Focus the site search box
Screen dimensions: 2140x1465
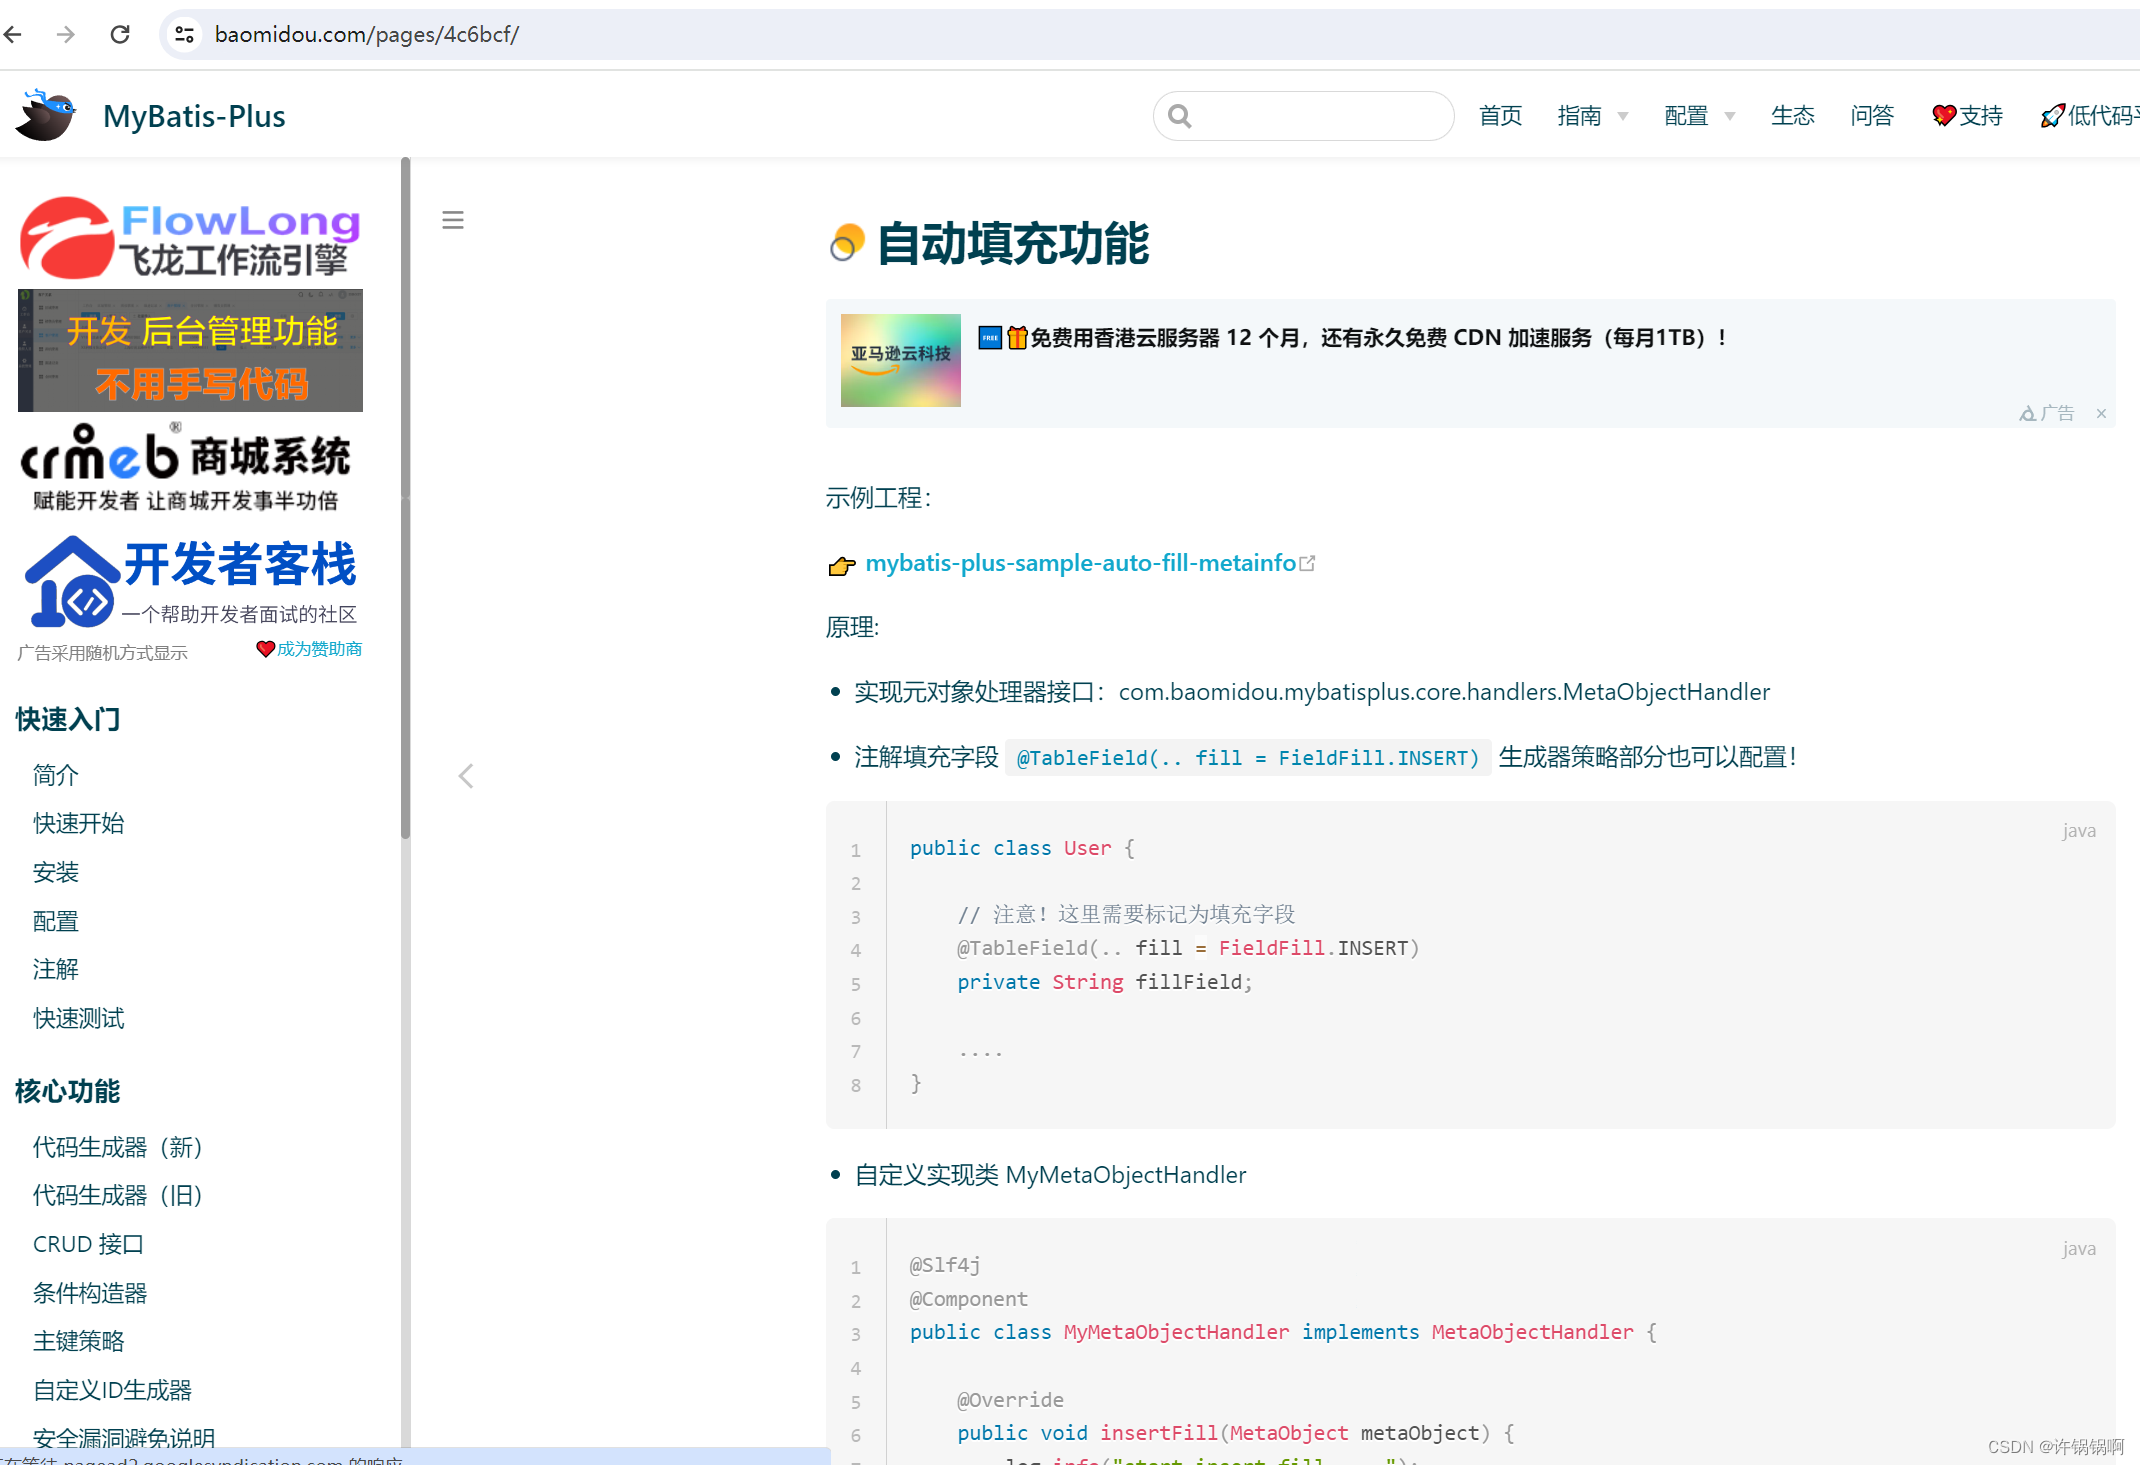(x=1303, y=116)
